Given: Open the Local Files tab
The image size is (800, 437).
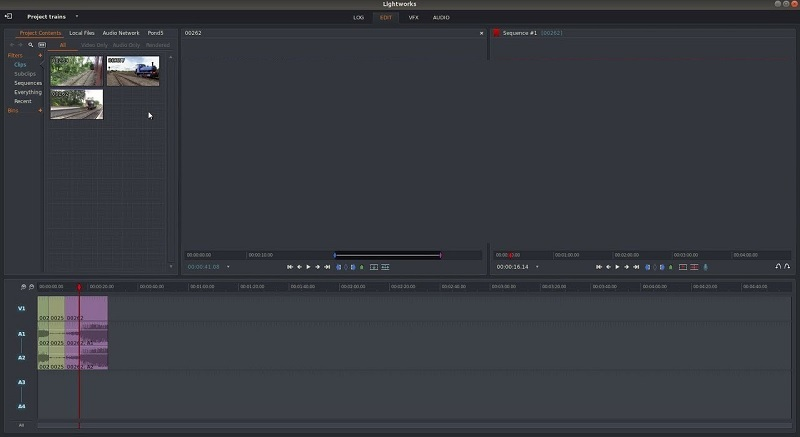Looking at the screenshot, I should [x=82, y=33].
